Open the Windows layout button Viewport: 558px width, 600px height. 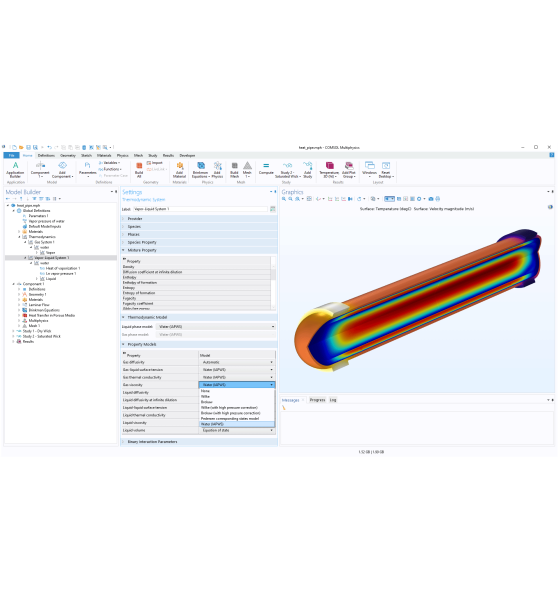coord(370,169)
